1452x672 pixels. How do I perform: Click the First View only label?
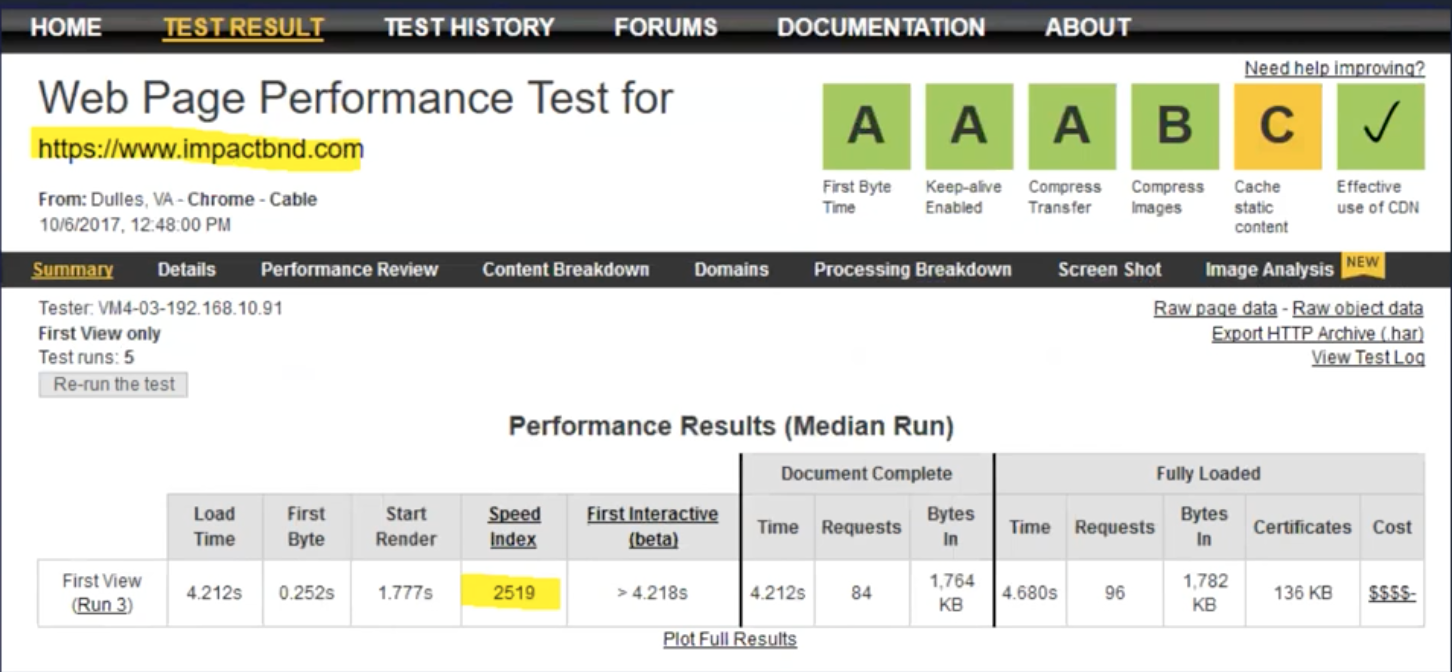[x=99, y=333]
